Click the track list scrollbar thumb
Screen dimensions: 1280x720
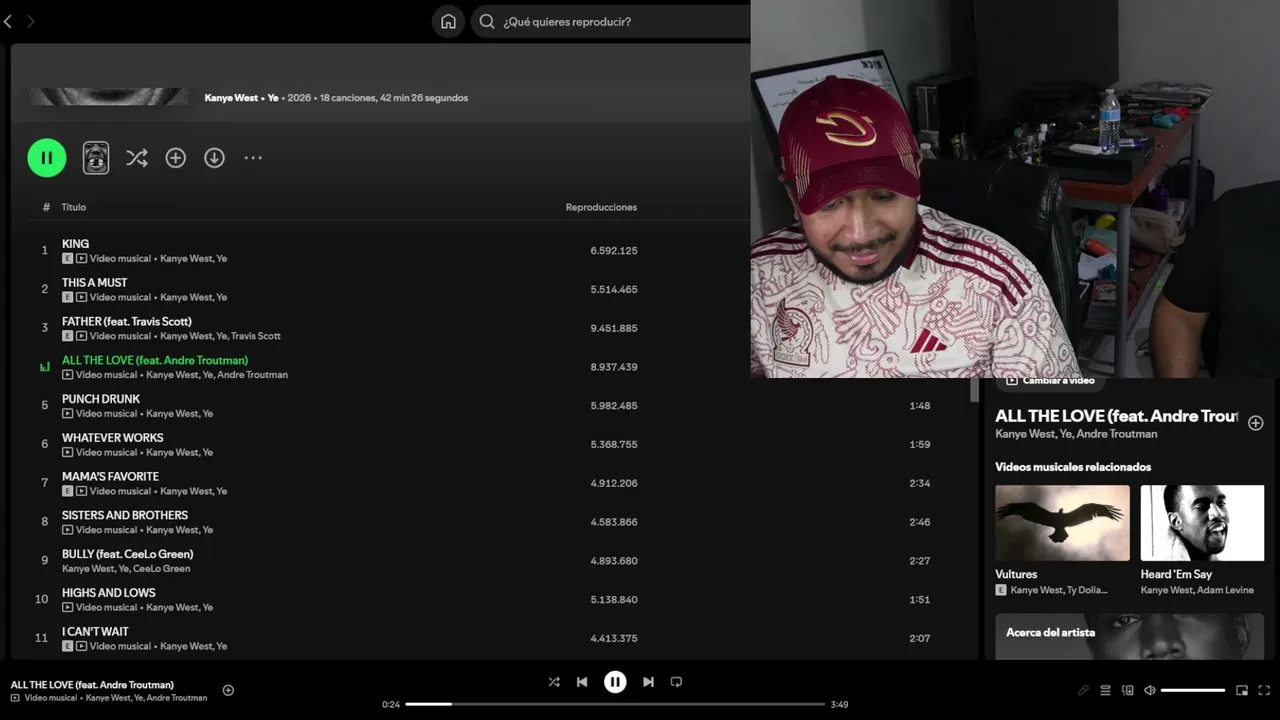[974, 390]
